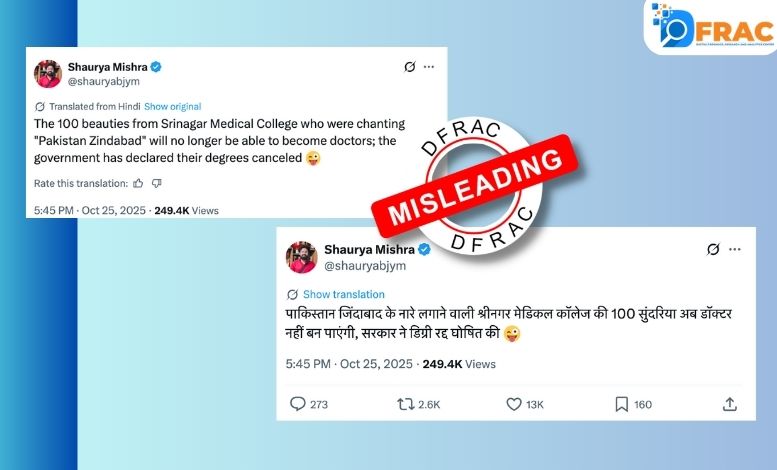The width and height of the screenshot is (777, 470).
Task: Open the Shaurya Mishra avatar in the upper tweet
Action: click(48, 74)
